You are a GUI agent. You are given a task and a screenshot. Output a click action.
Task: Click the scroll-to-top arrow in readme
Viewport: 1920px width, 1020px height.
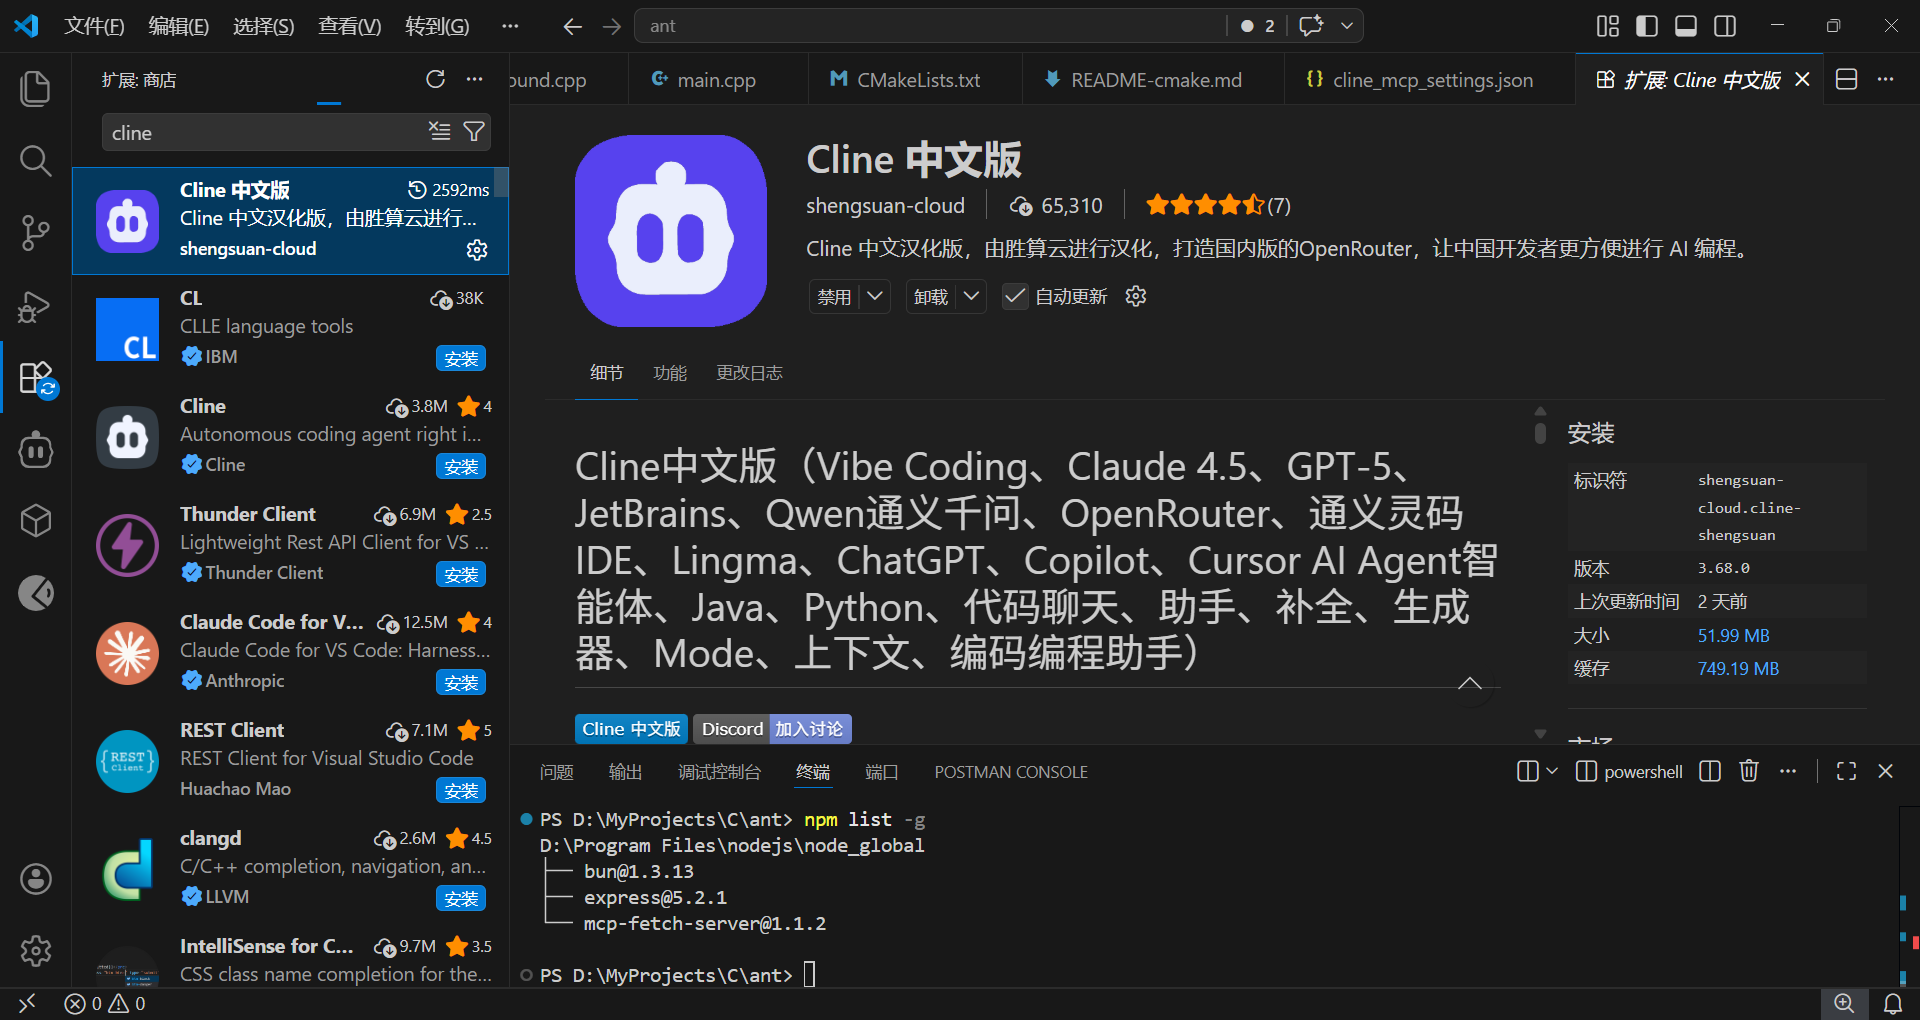coord(1470,684)
